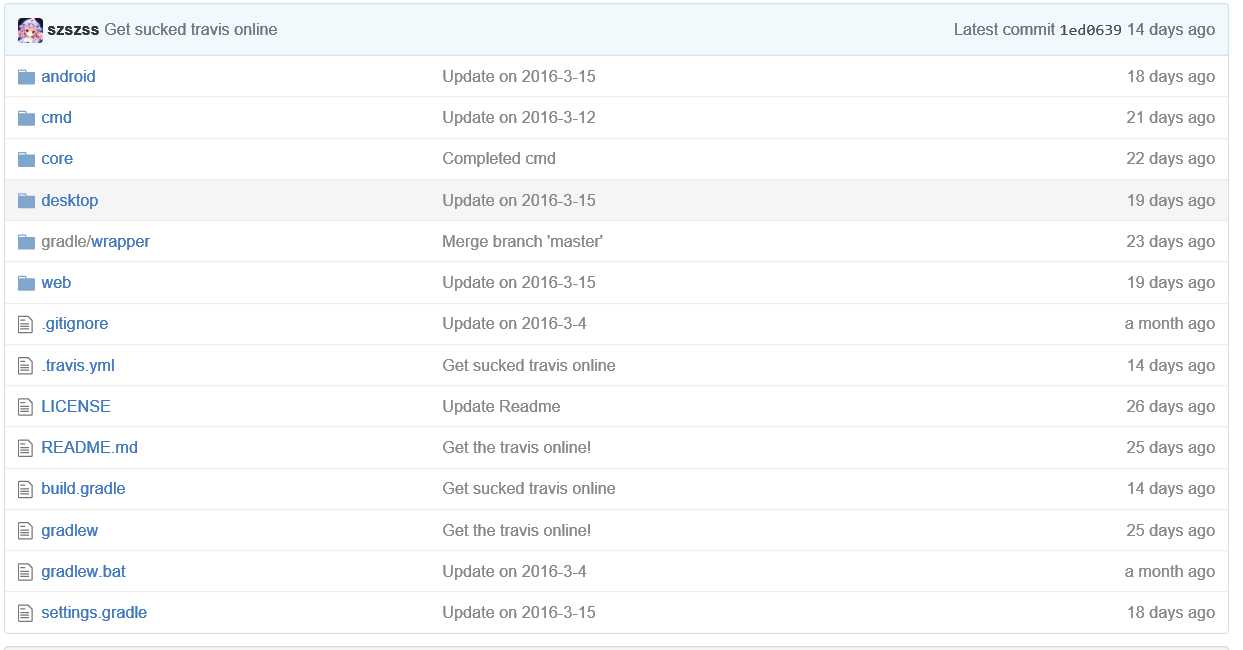Open README.md commit 'Get the travis online!'
The width and height of the screenshot is (1243, 650).
pyautogui.click(x=517, y=448)
